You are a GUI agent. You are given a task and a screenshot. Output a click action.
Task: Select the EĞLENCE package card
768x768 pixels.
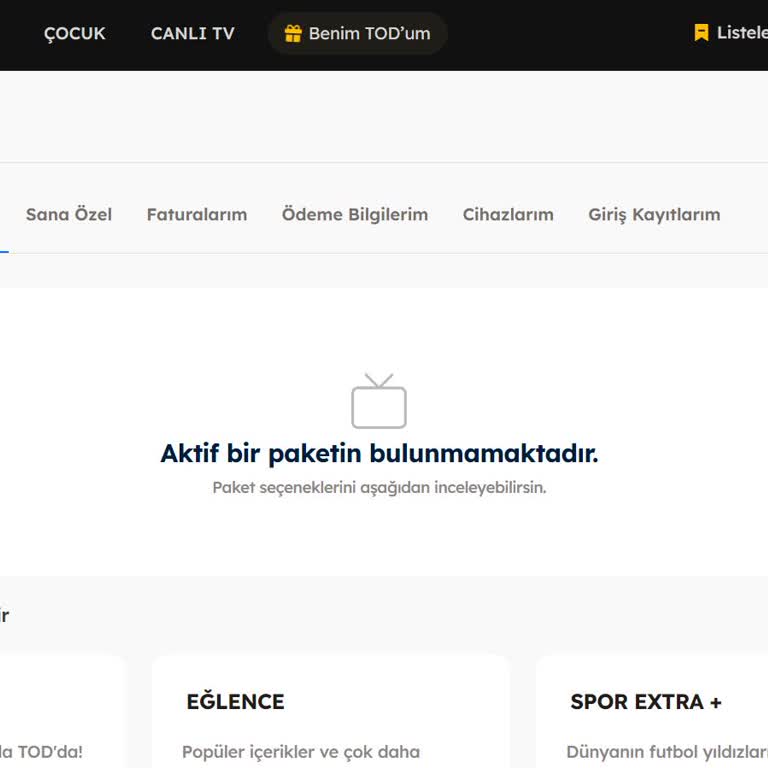[x=331, y=711]
